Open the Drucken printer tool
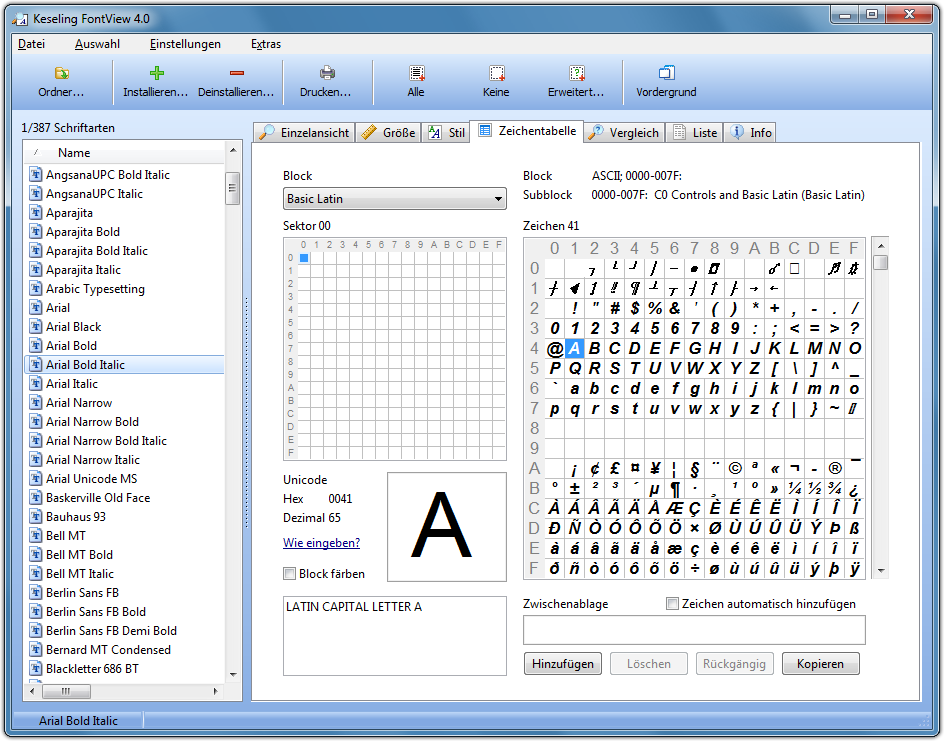Viewport: 944px width, 741px height. (x=326, y=73)
